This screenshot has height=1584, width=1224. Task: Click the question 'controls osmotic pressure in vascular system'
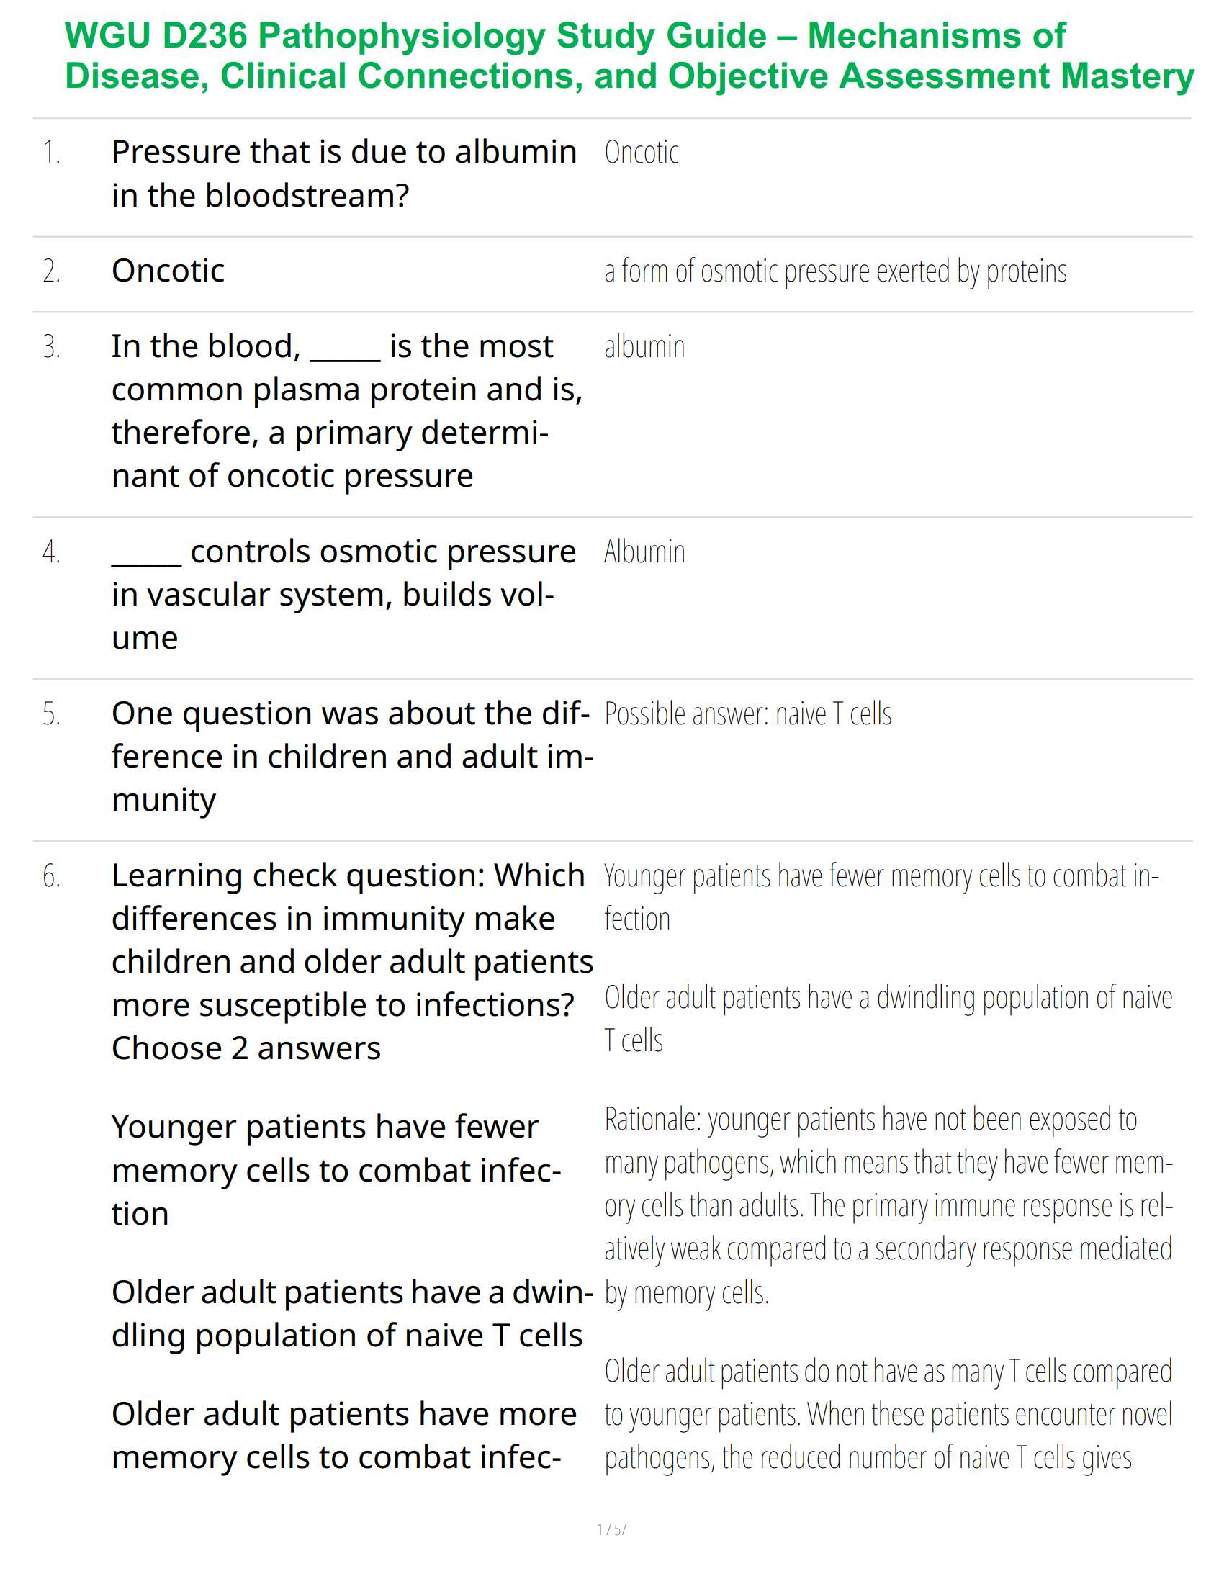coord(343,594)
